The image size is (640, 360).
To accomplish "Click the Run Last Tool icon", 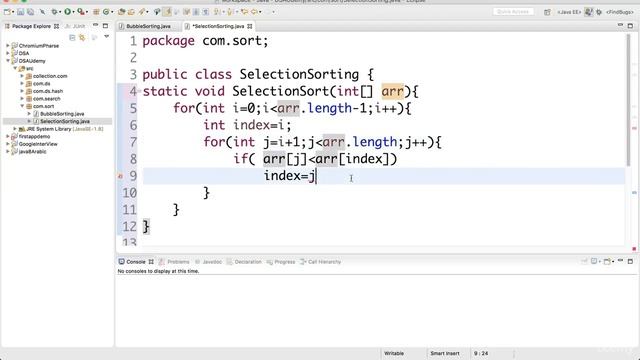I will [81, 12].
